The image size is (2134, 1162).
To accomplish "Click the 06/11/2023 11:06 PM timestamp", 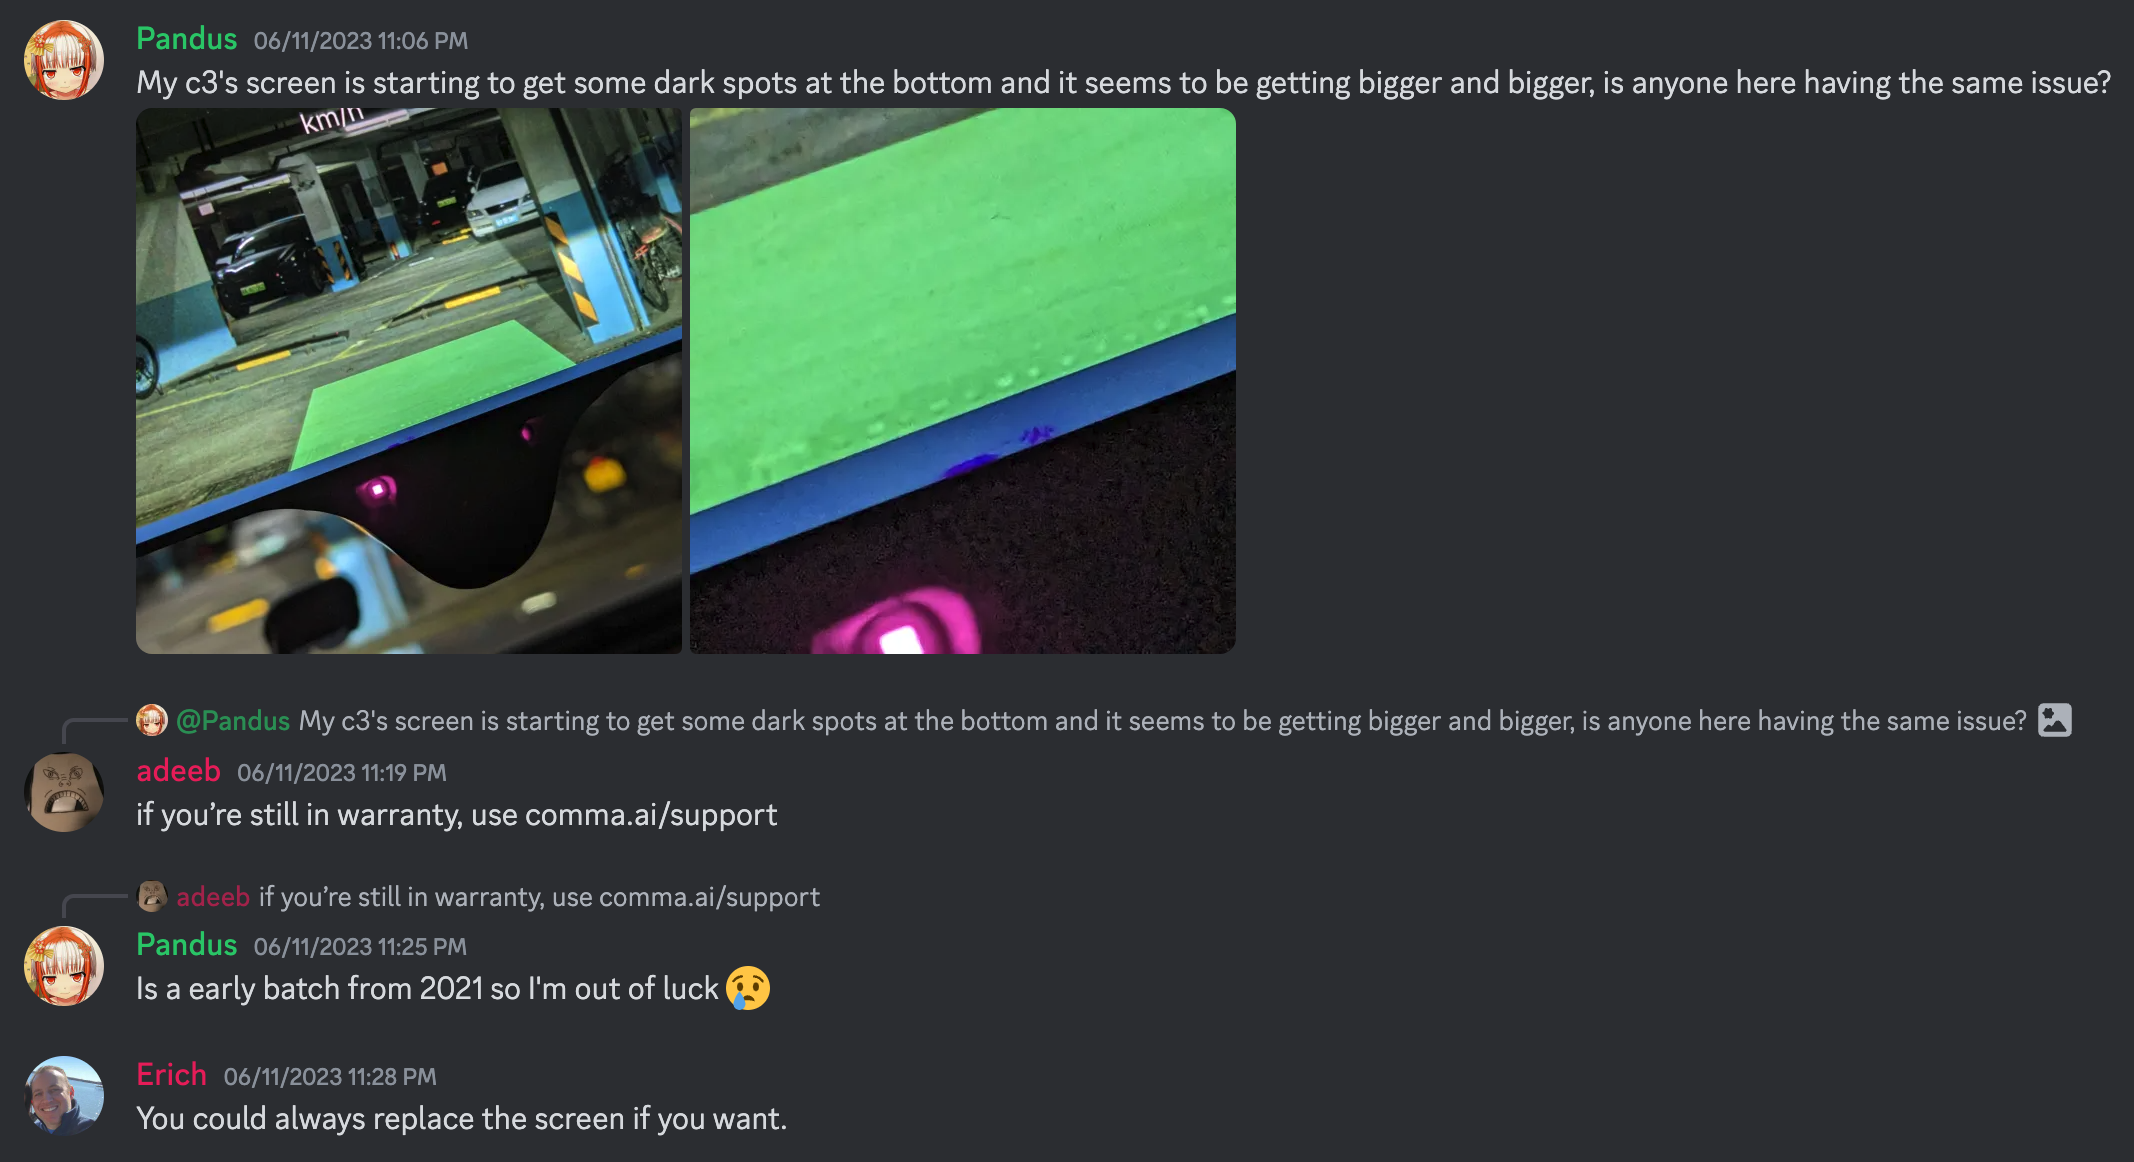I will (361, 41).
